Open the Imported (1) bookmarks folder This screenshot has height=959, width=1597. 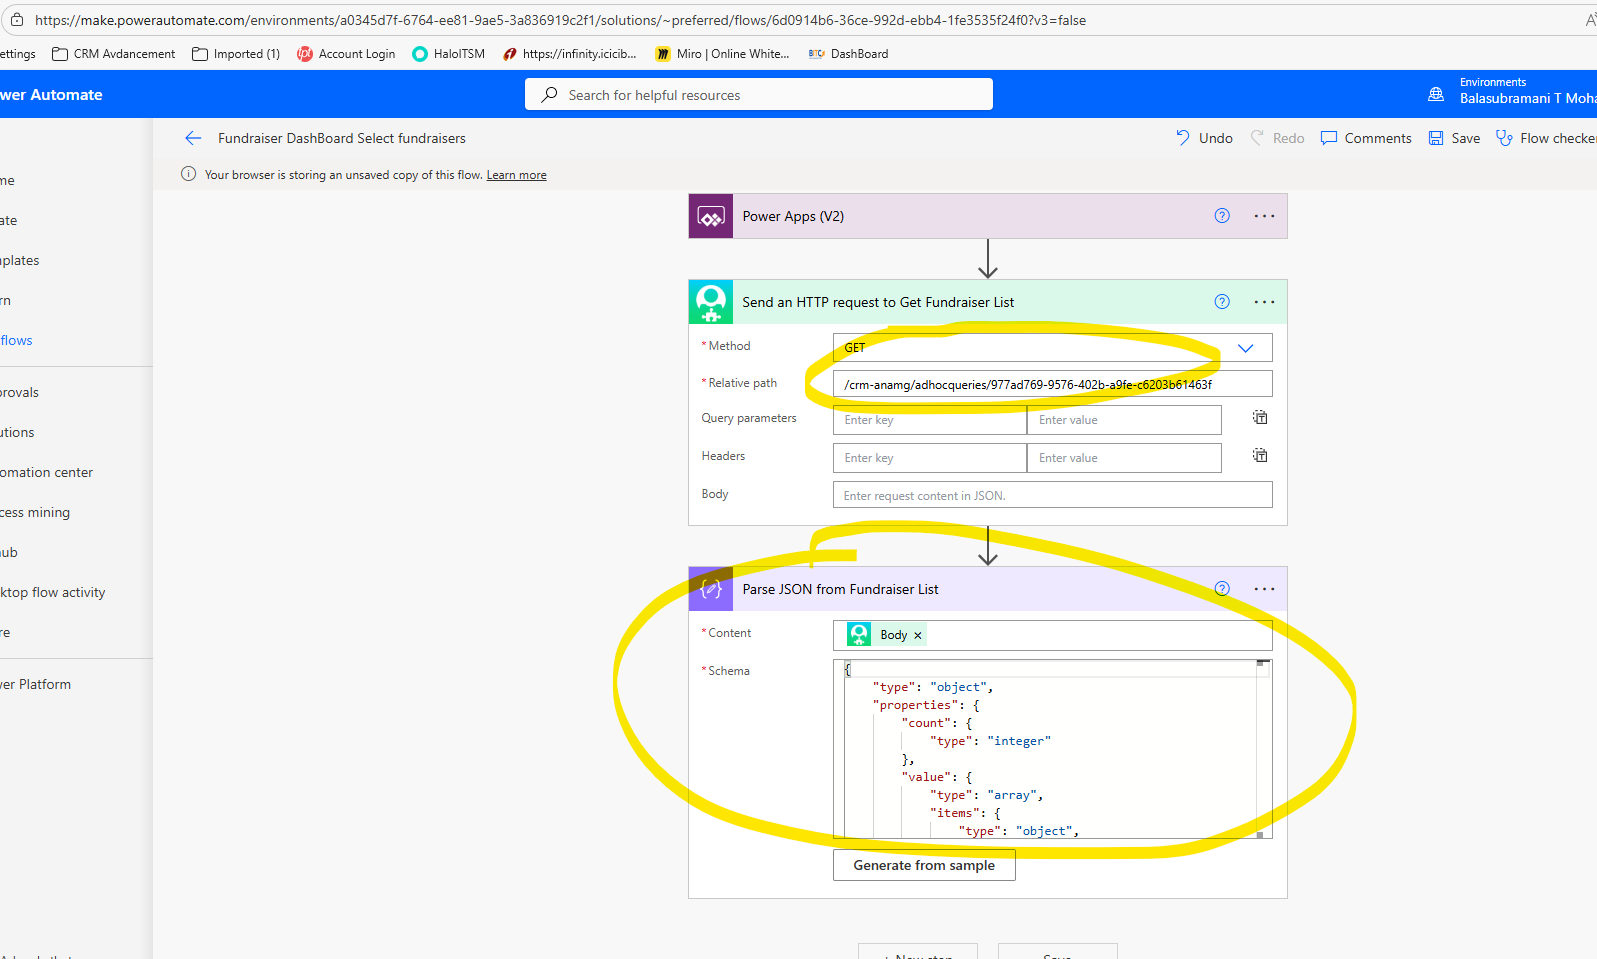tap(236, 54)
